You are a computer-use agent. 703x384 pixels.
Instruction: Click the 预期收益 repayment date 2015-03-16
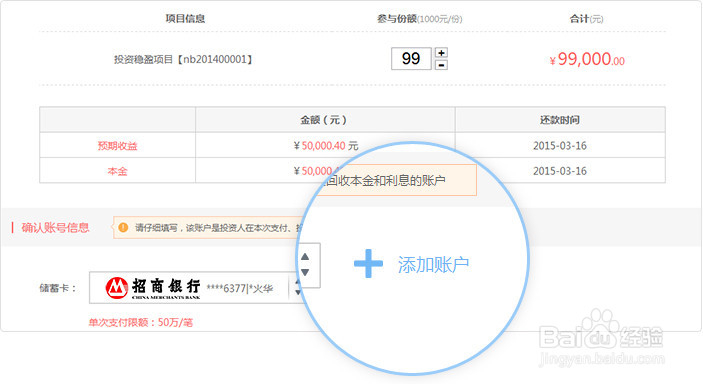click(x=560, y=145)
